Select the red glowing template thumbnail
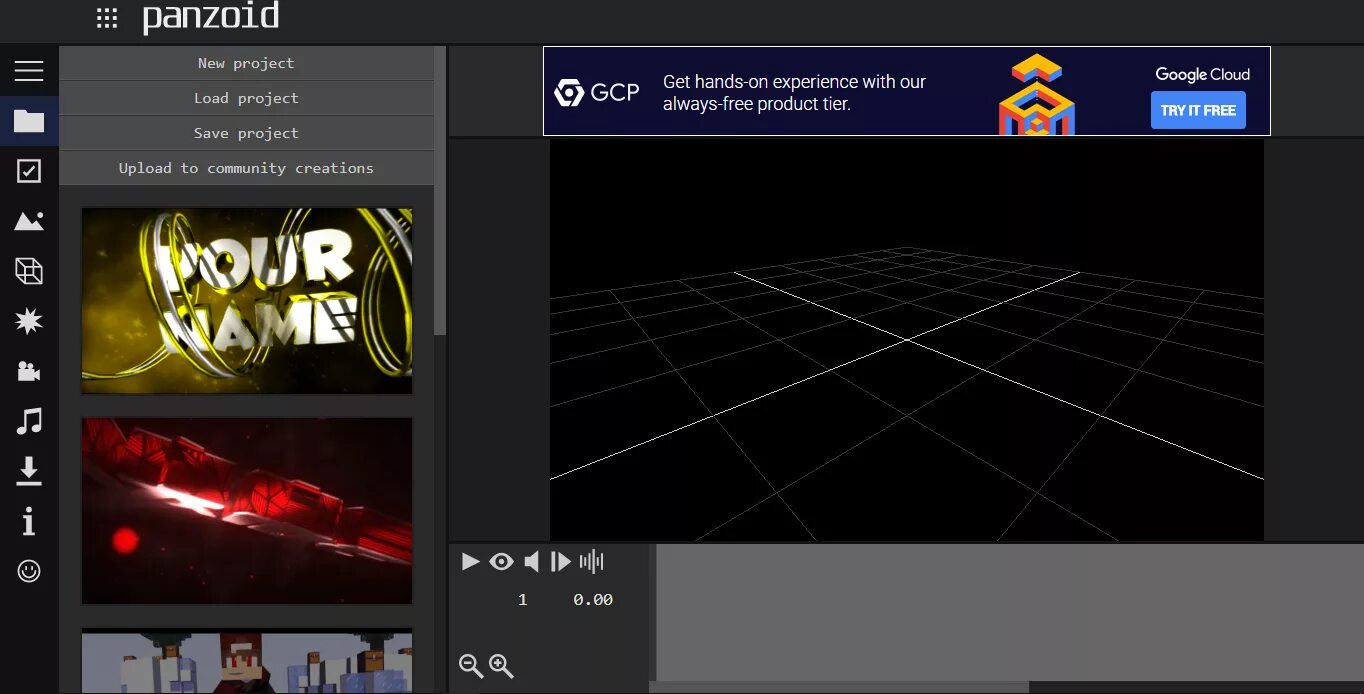Image resolution: width=1364 pixels, height=694 pixels. click(247, 511)
